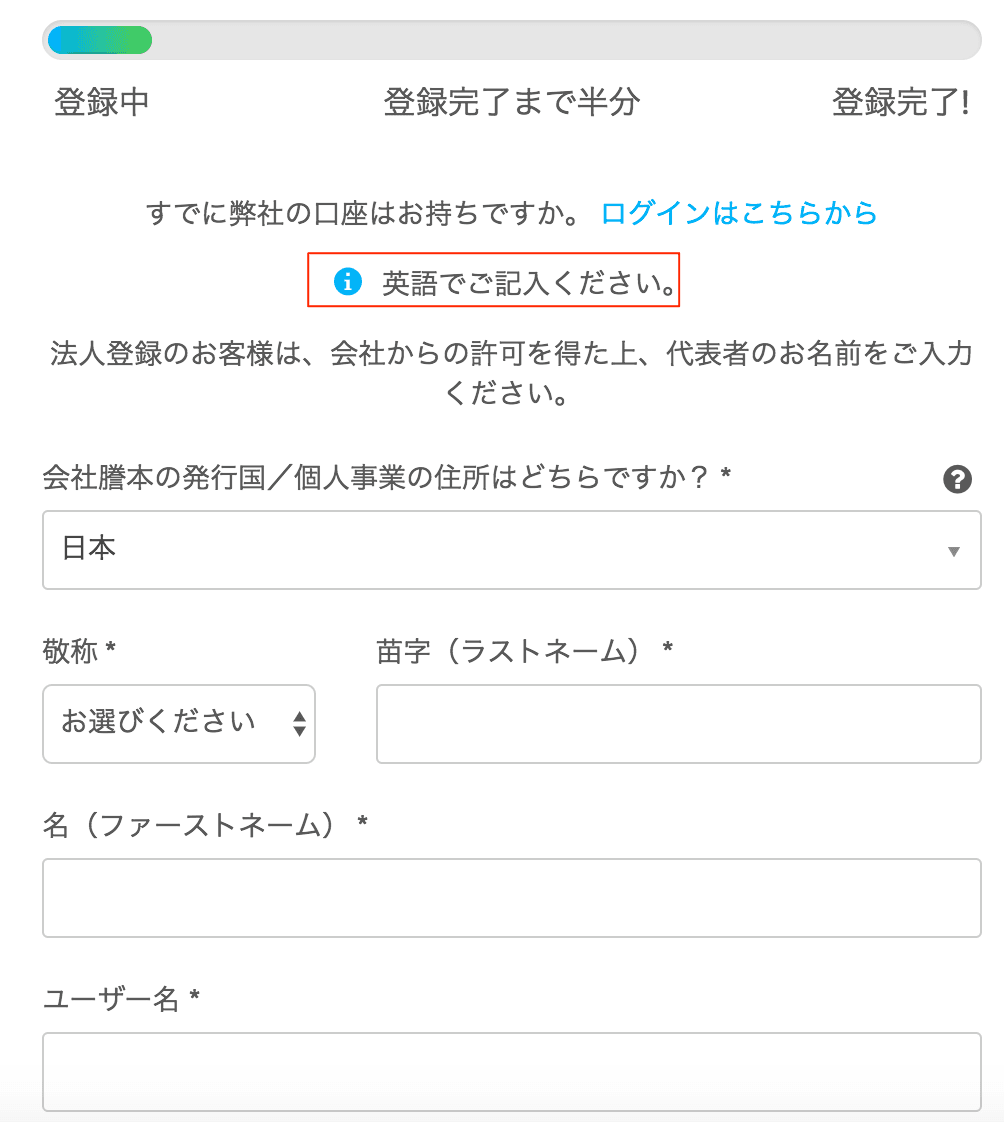Focus the 名 first name field
1004x1122 pixels.
[511, 897]
